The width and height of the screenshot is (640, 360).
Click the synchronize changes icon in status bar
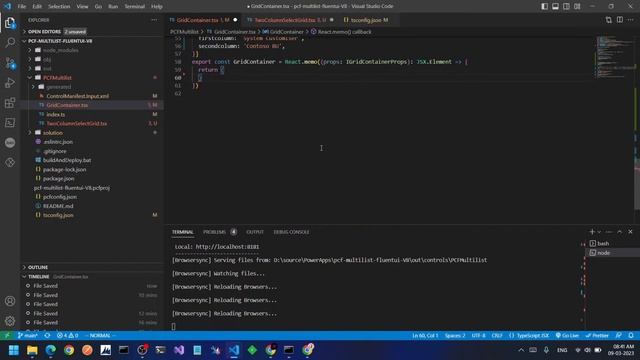pos(47,336)
